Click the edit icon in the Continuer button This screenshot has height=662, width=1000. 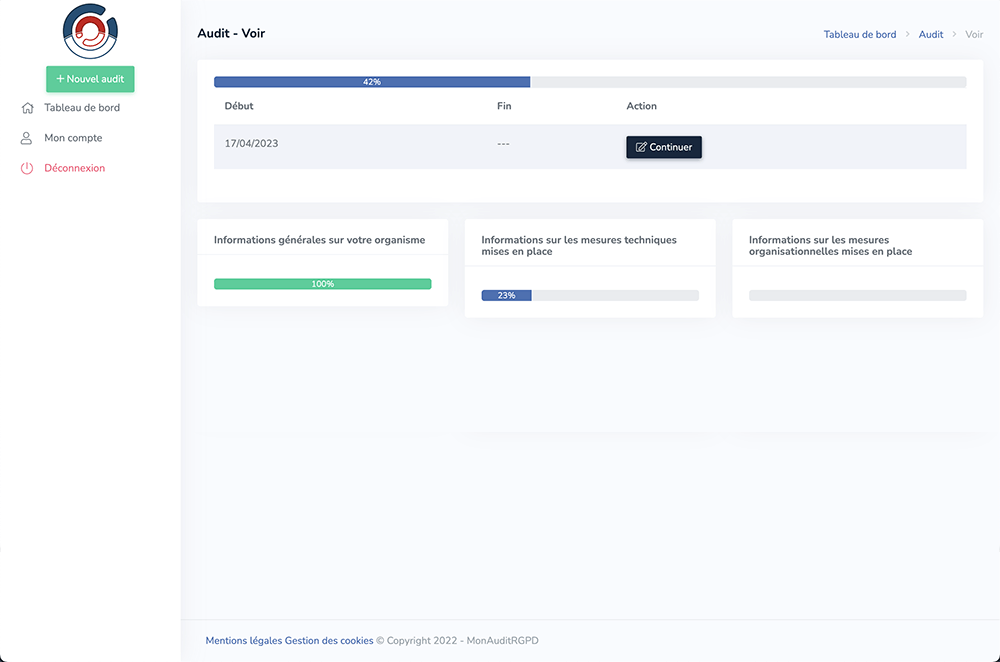click(x=641, y=147)
